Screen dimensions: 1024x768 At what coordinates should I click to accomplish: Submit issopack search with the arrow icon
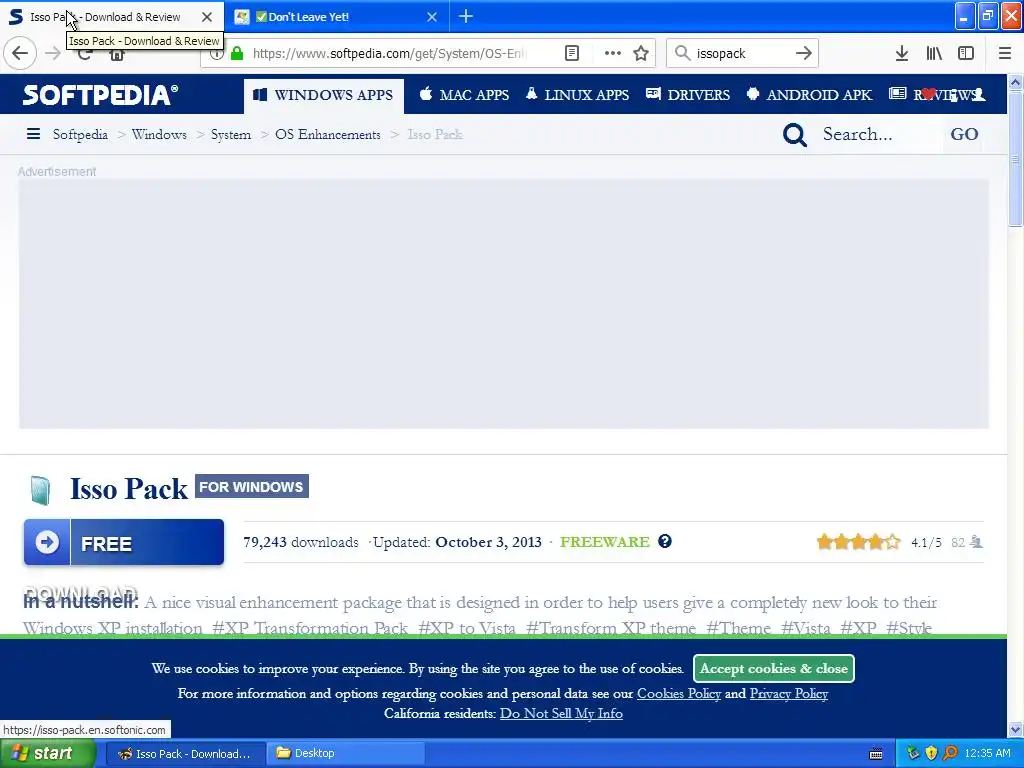803,53
